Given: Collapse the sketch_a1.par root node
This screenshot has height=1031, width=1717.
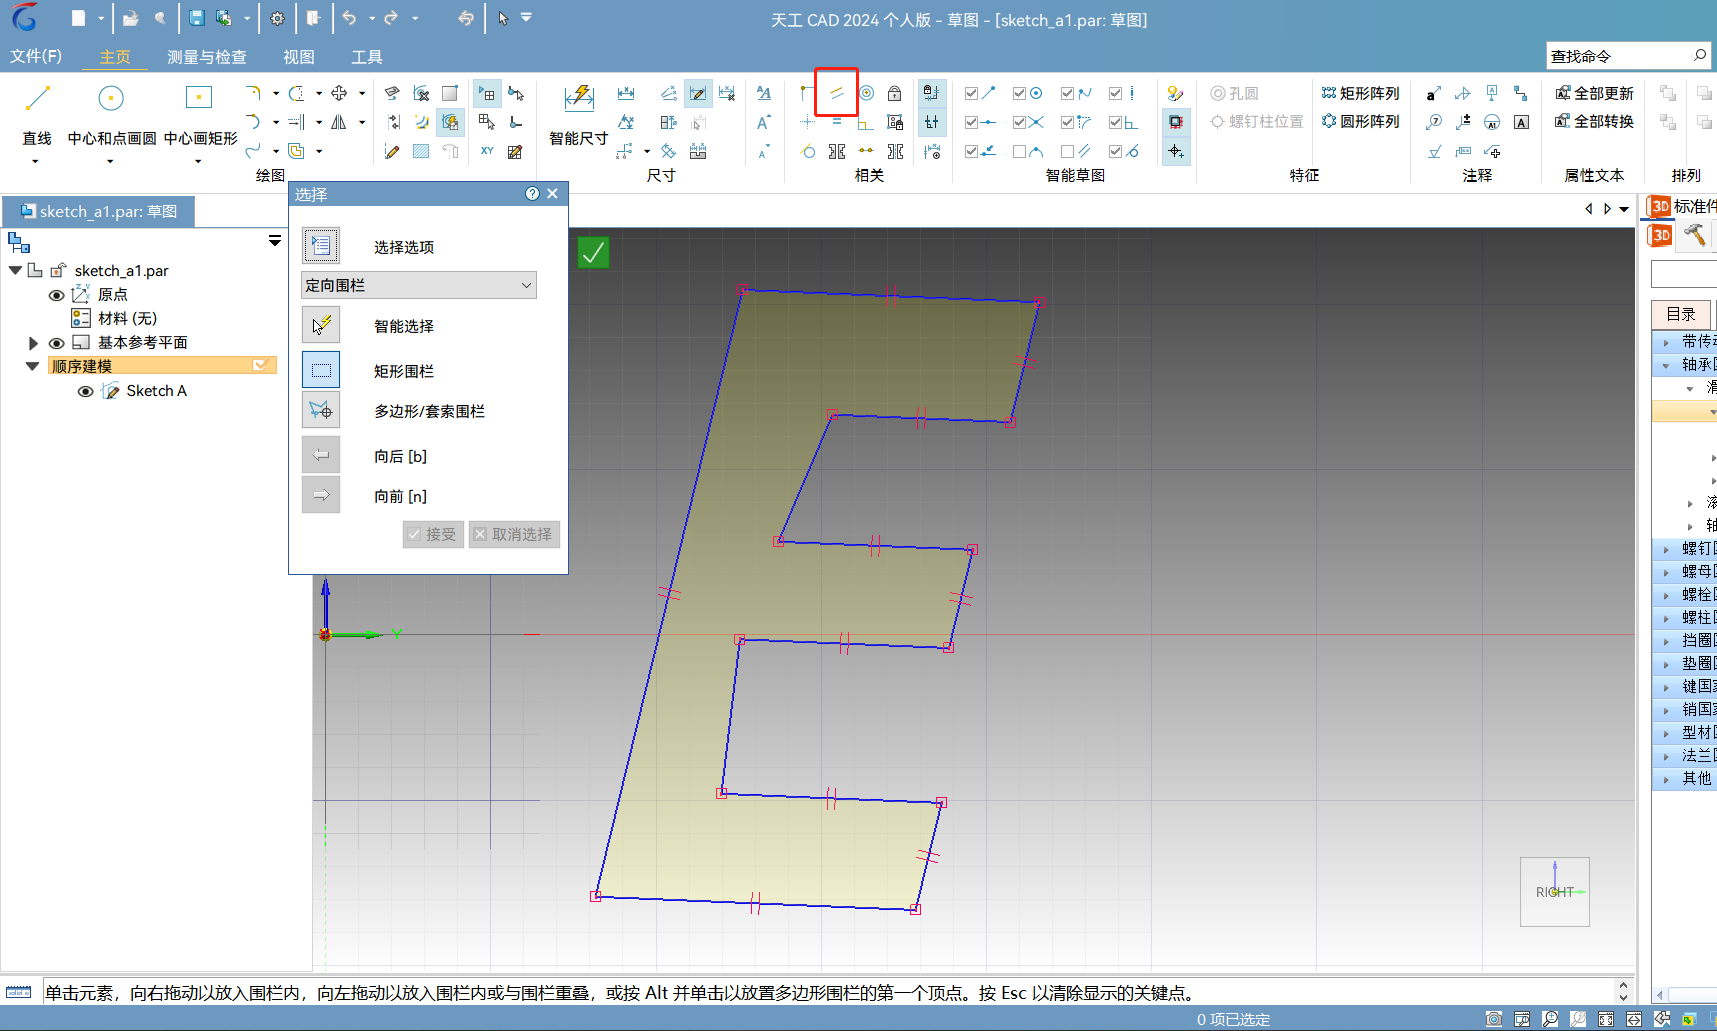Looking at the screenshot, I should coord(15,270).
